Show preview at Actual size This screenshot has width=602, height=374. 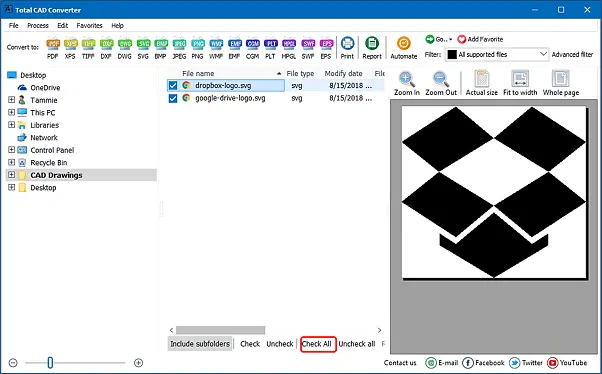481,83
